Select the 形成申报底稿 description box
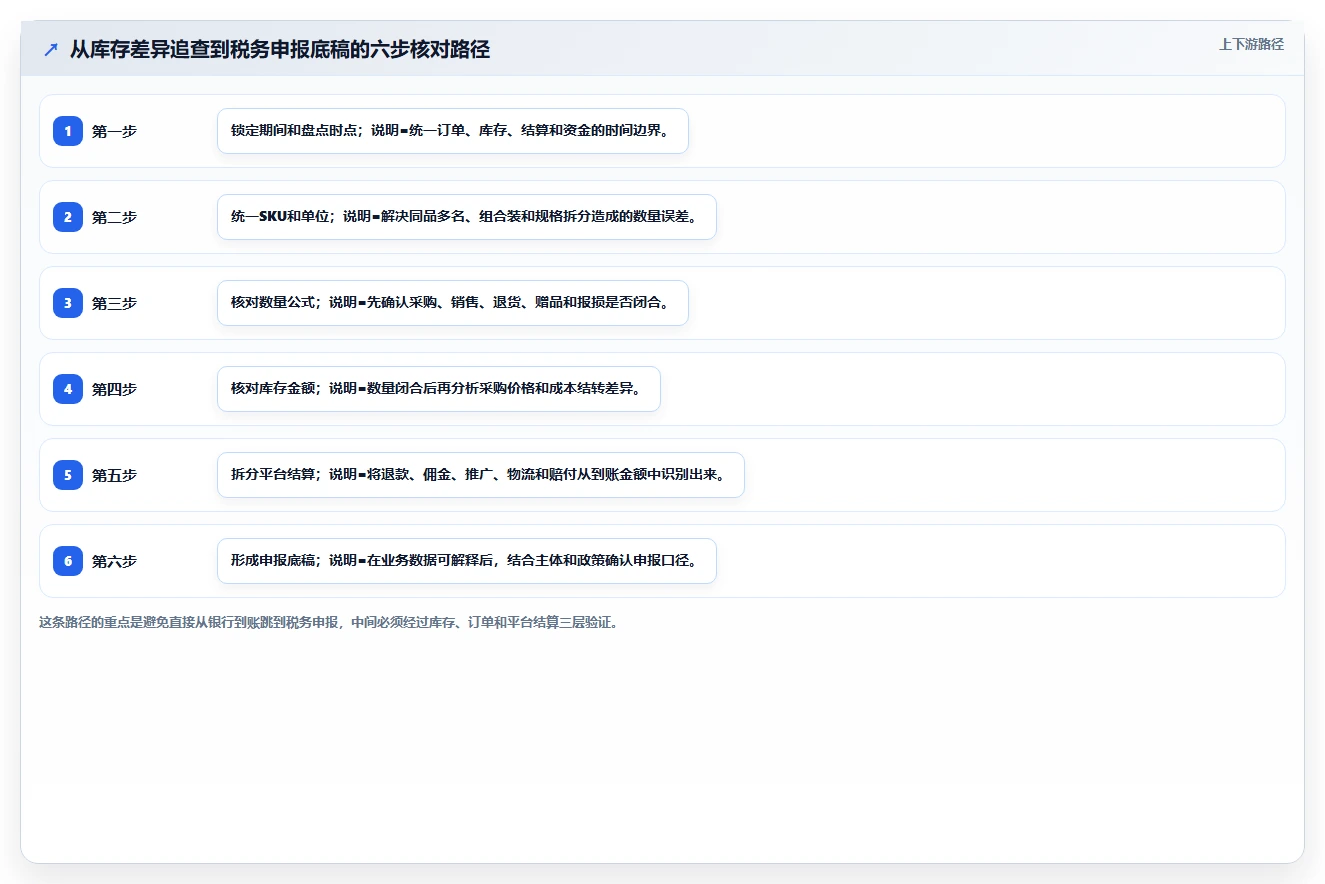 (x=467, y=561)
